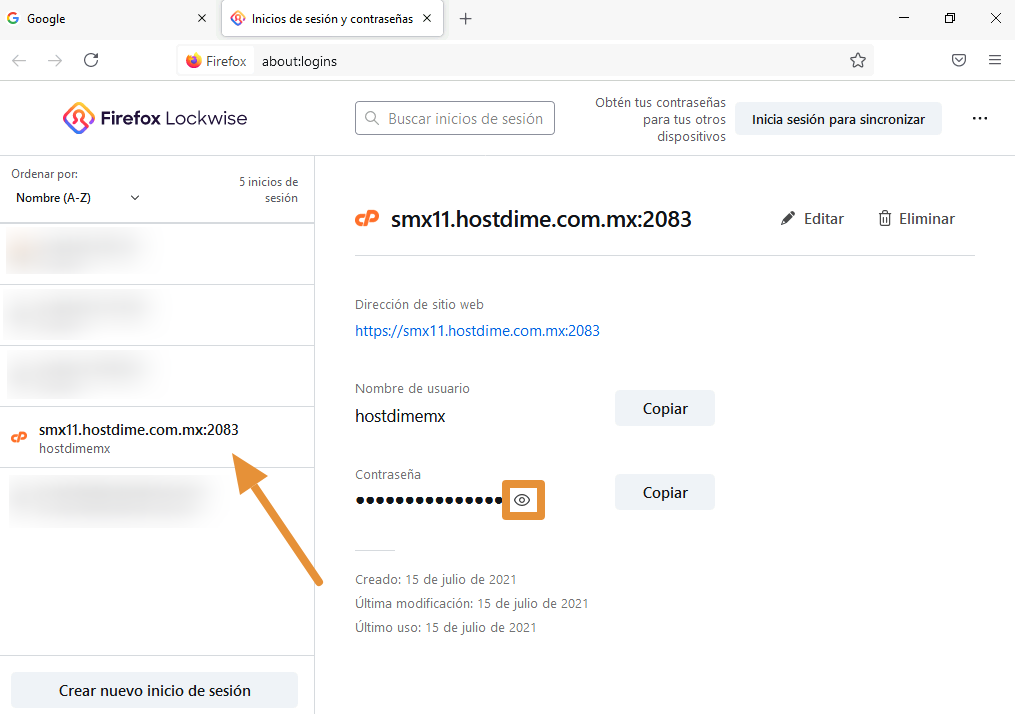
Task: Open the Firefox hamburger menu
Action: (994, 60)
